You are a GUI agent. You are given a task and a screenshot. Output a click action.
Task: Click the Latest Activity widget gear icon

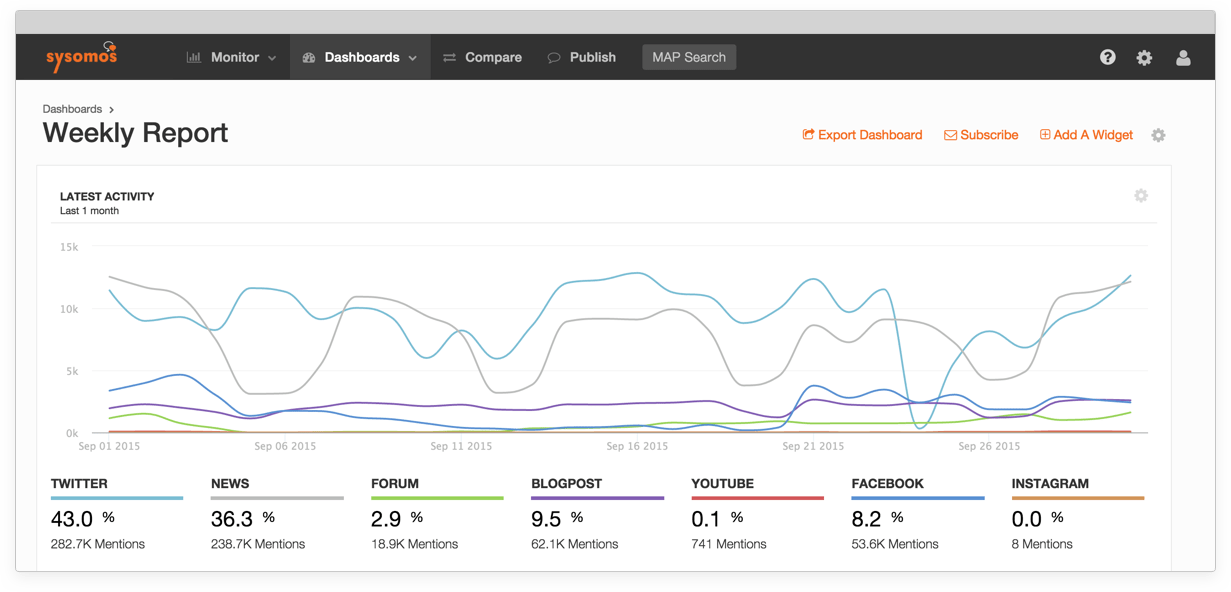pyautogui.click(x=1140, y=196)
